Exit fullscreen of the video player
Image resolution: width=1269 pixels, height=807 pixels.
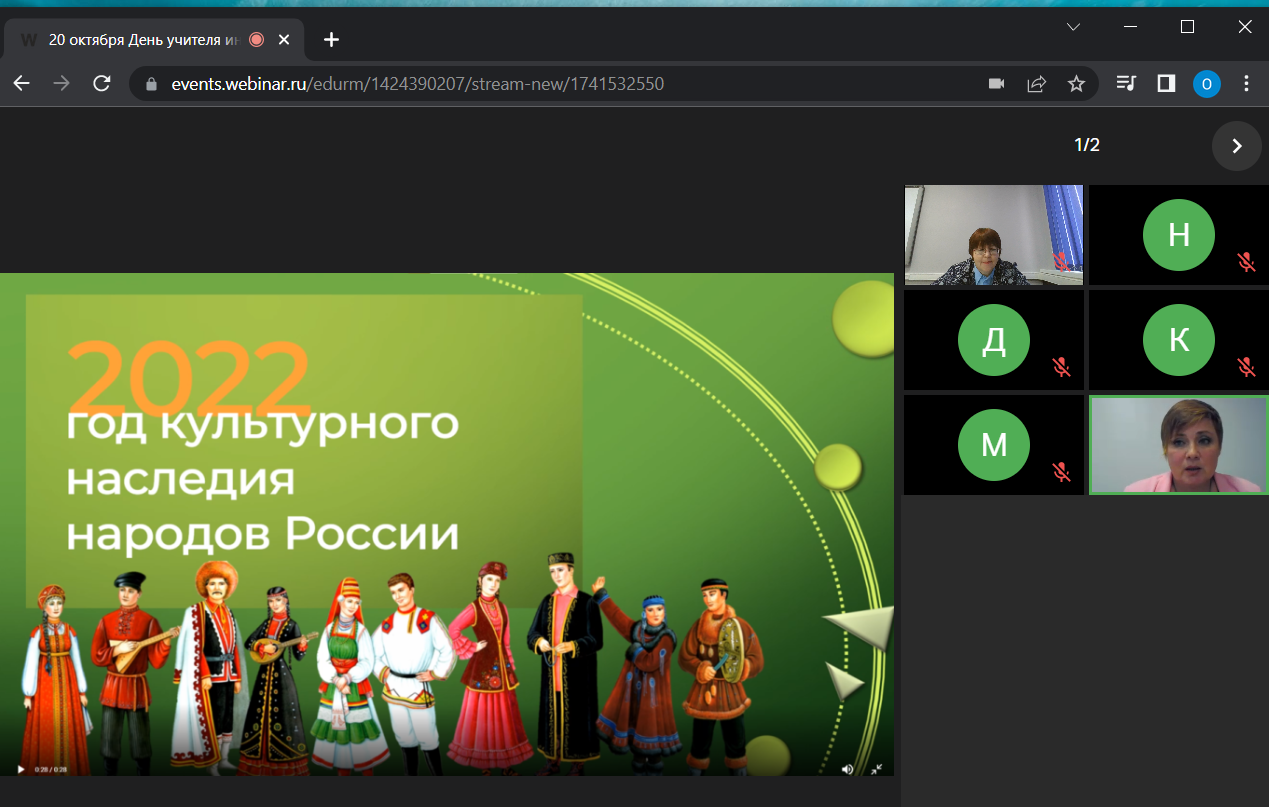tap(876, 769)
